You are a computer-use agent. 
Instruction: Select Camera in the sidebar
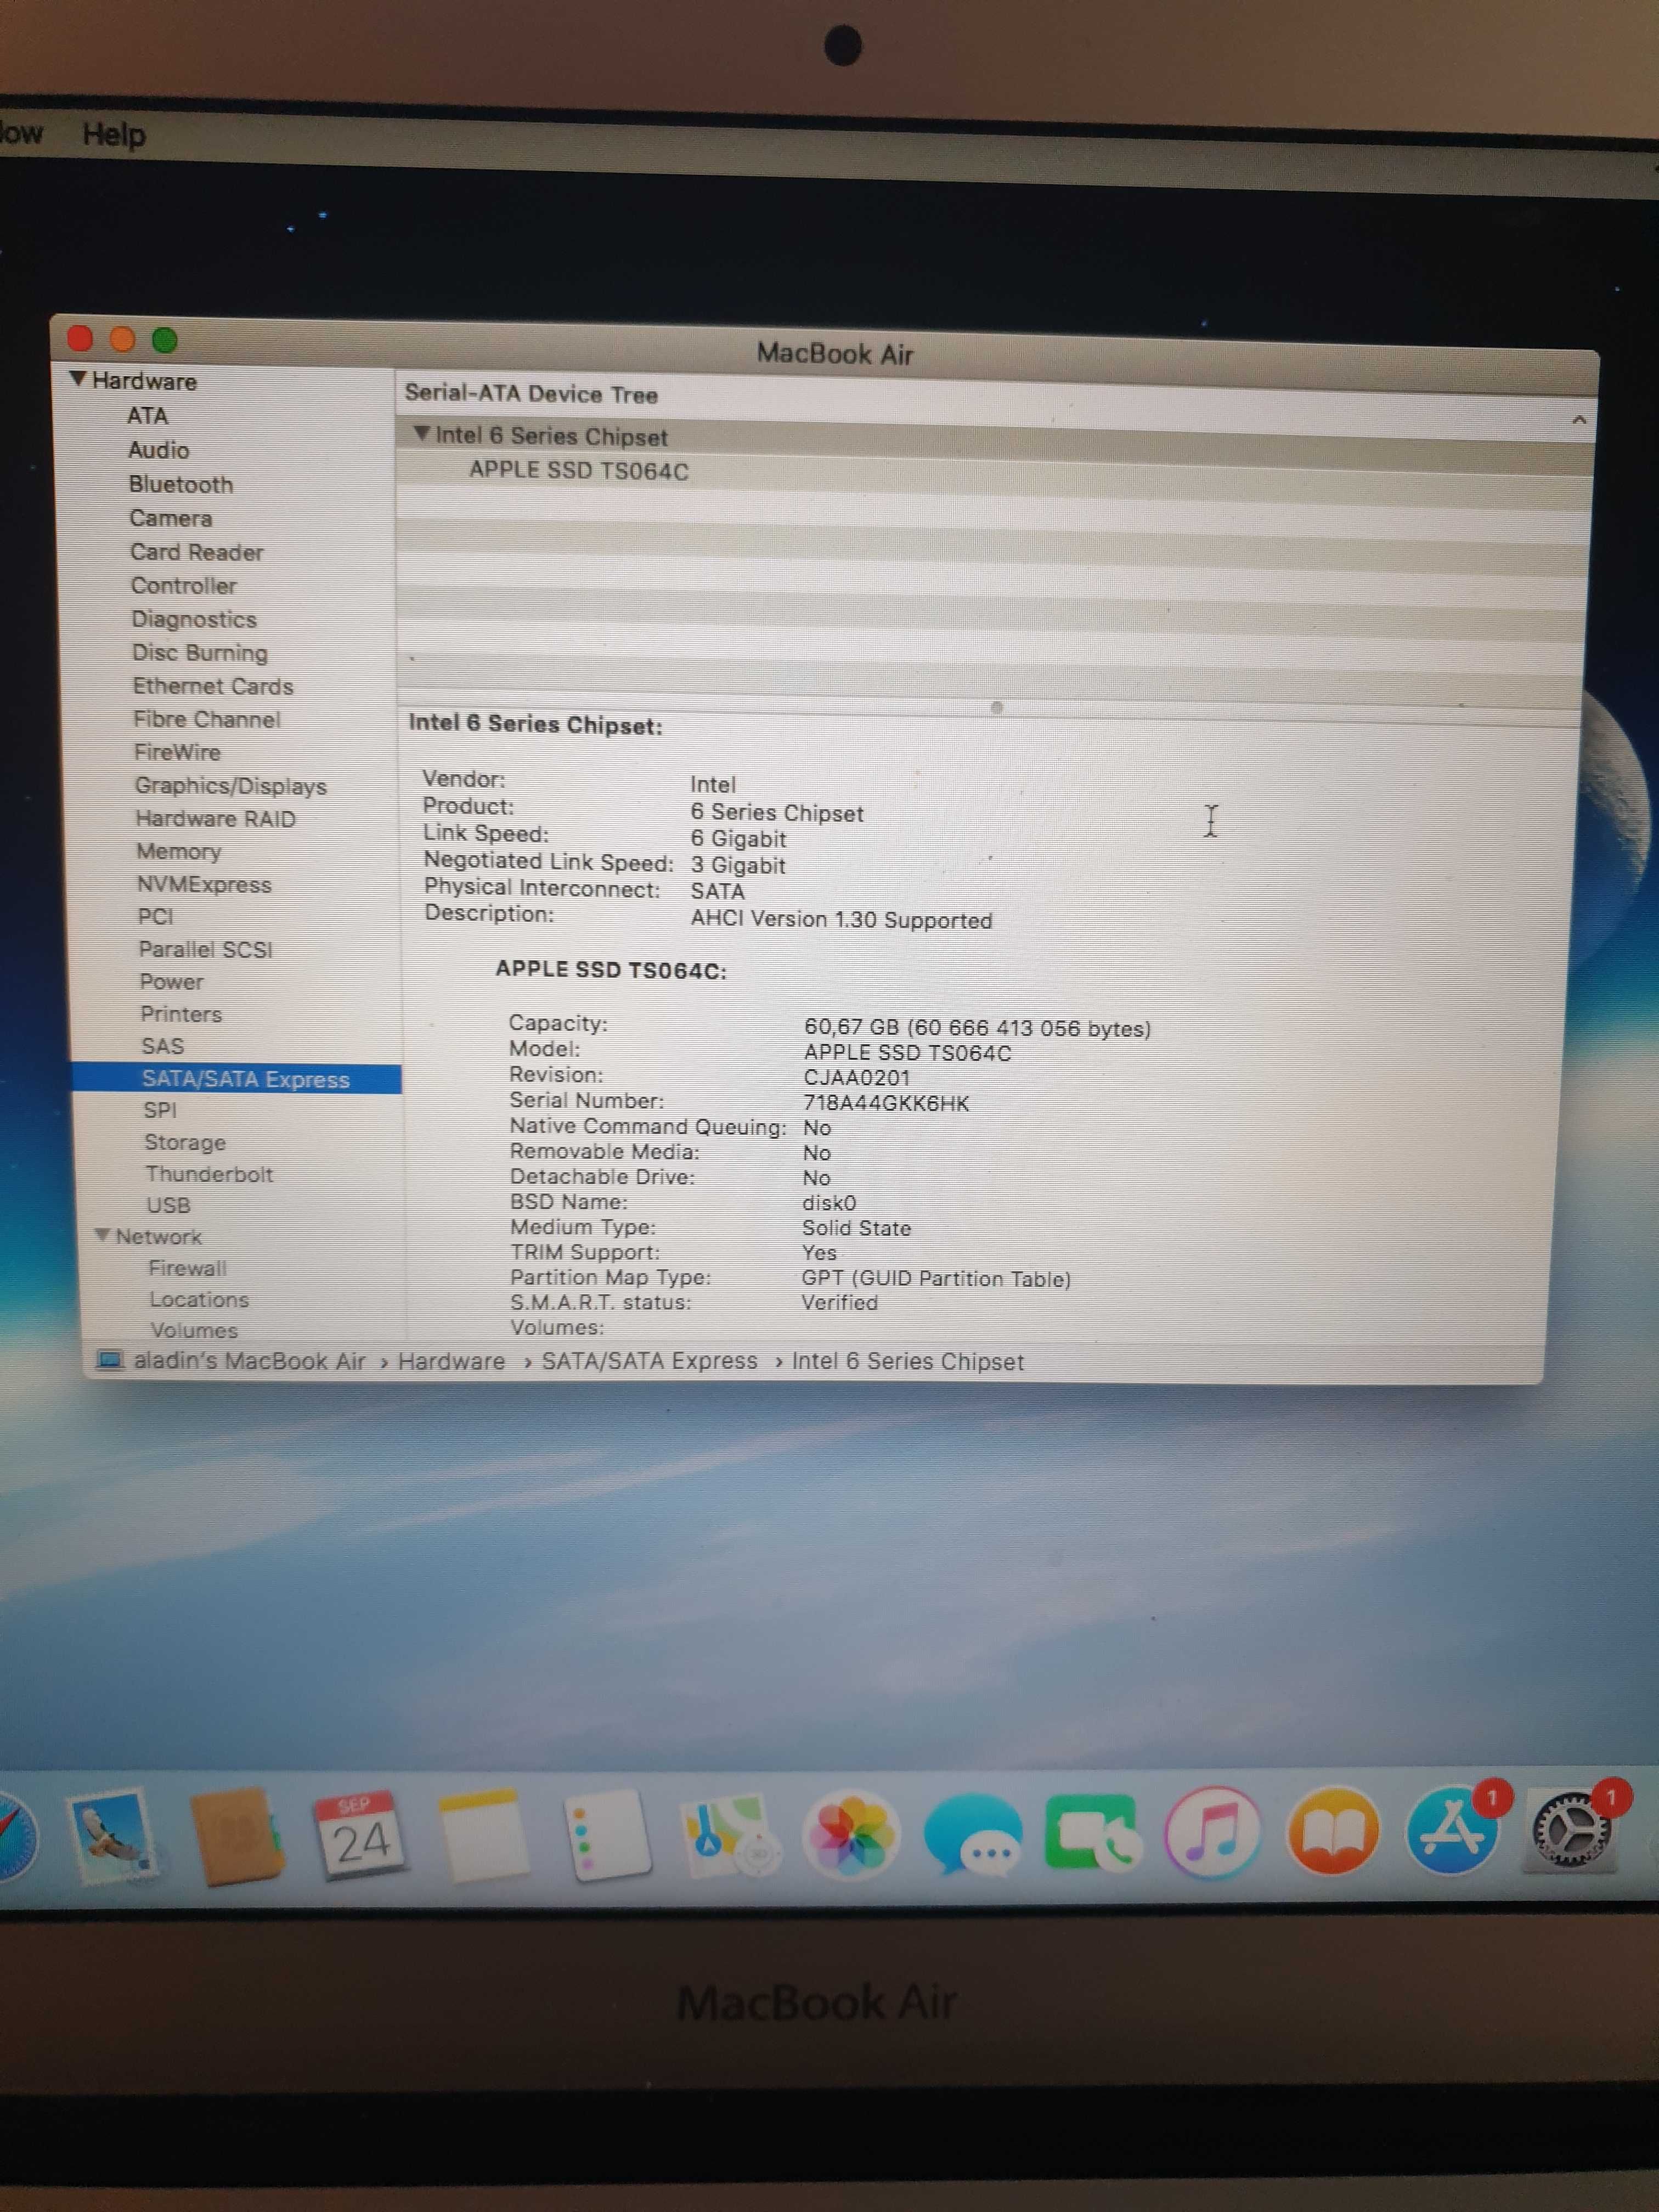pos(170,518)
